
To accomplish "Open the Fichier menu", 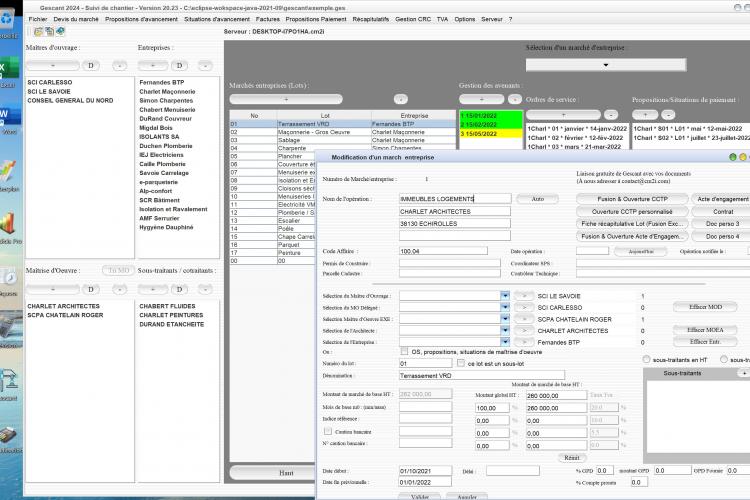I will click(x=38, y=19).
